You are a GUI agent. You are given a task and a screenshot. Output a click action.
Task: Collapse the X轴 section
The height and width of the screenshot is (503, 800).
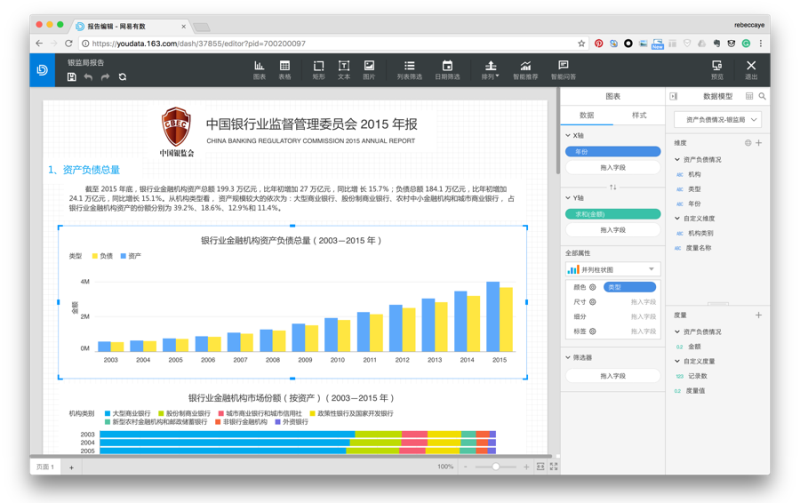click(x=568, y=136)
